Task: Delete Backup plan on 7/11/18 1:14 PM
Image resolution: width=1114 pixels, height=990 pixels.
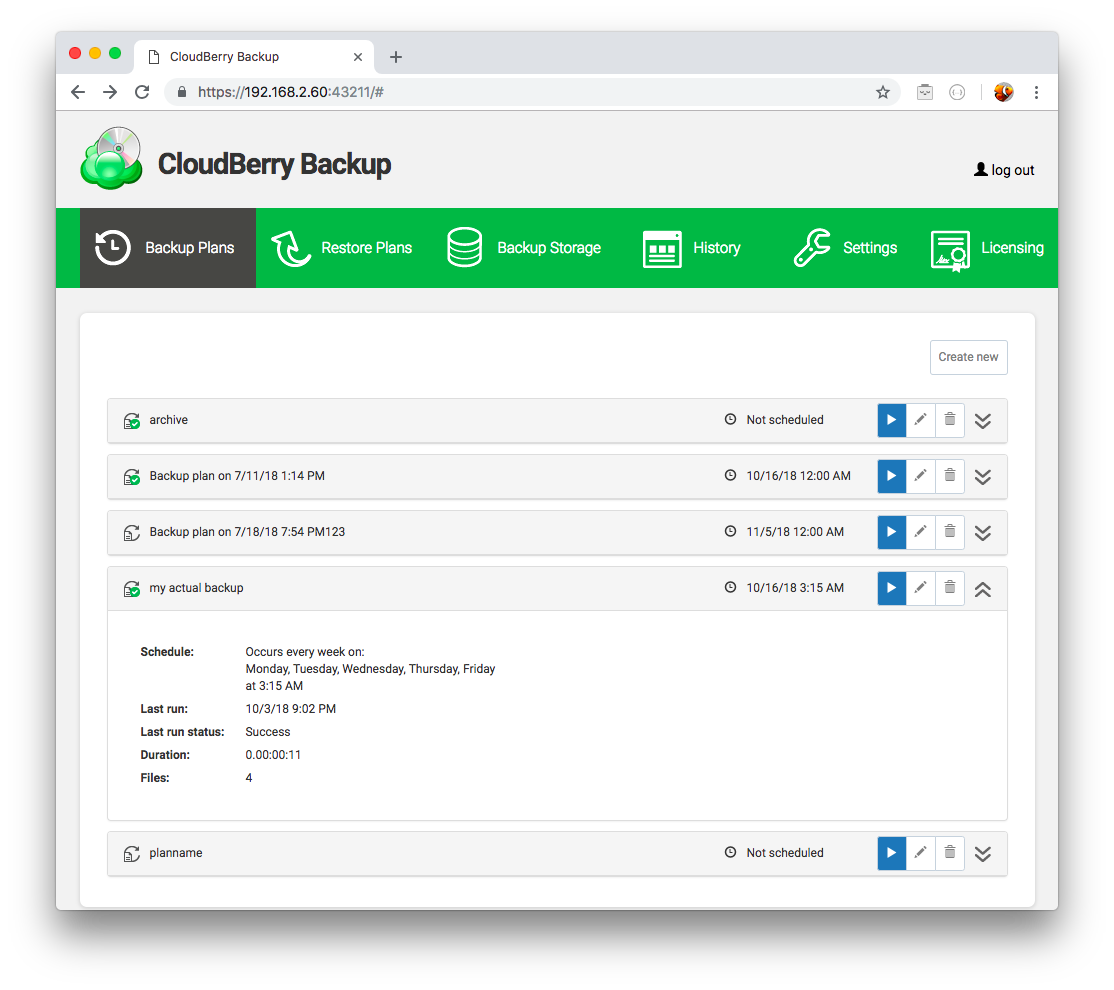Action: pos(950,476)
